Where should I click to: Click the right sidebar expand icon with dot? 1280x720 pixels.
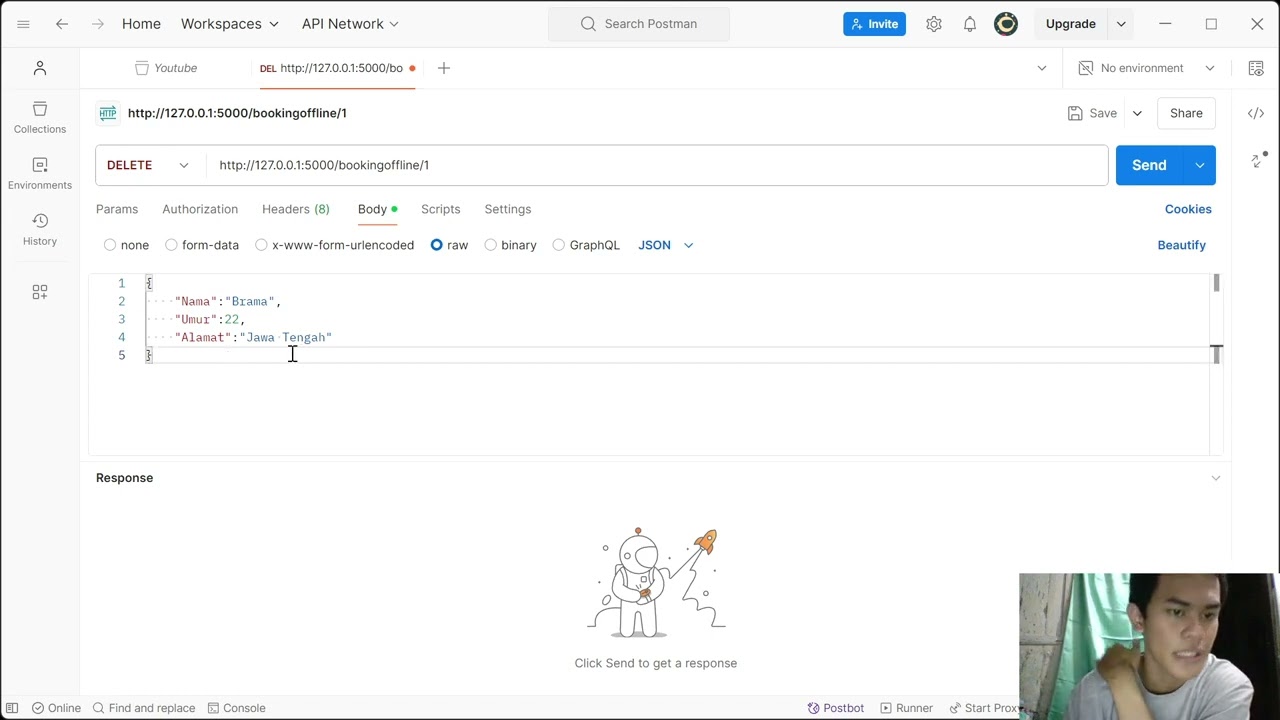(x=1258, y=160)
